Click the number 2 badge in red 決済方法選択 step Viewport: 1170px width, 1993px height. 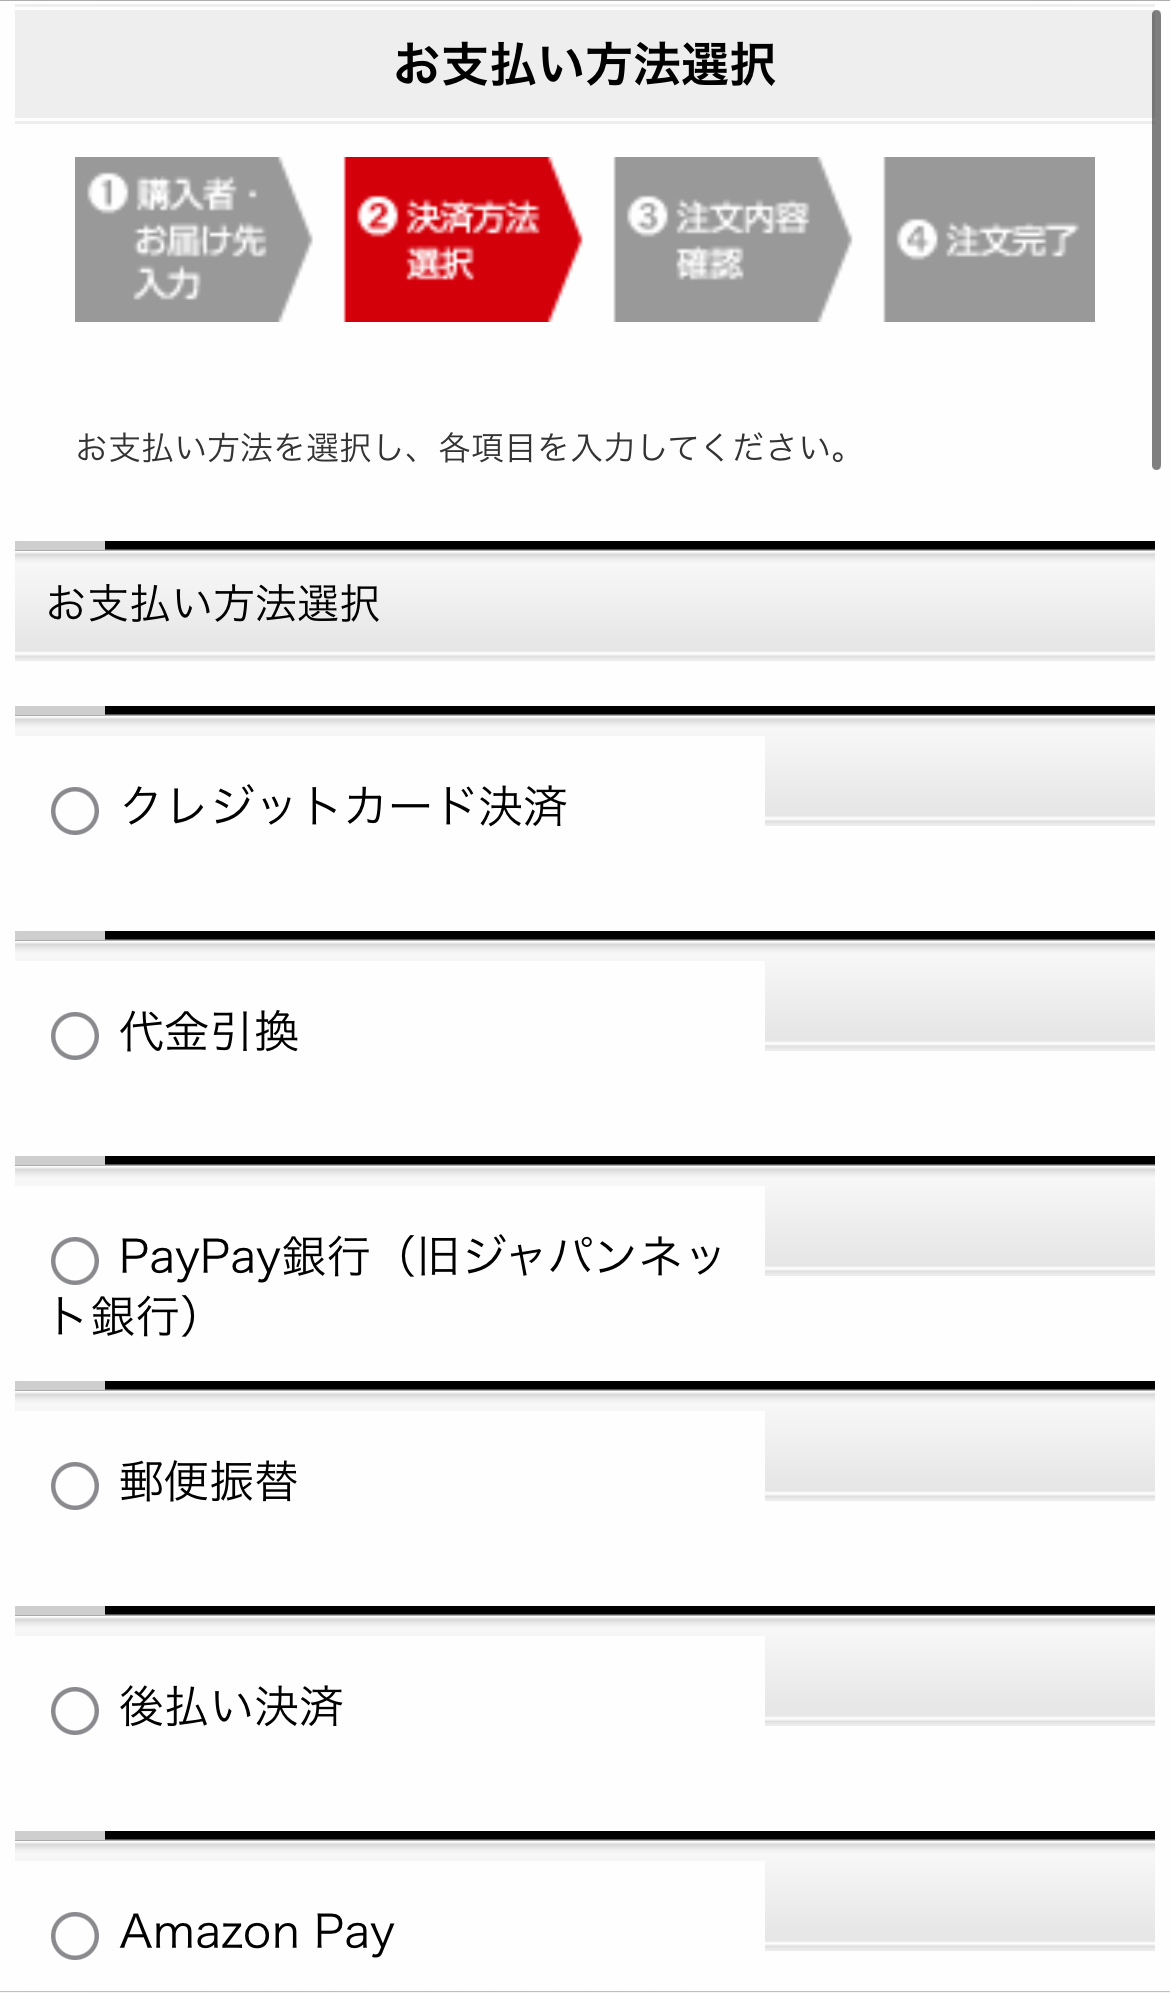(377, 216)
